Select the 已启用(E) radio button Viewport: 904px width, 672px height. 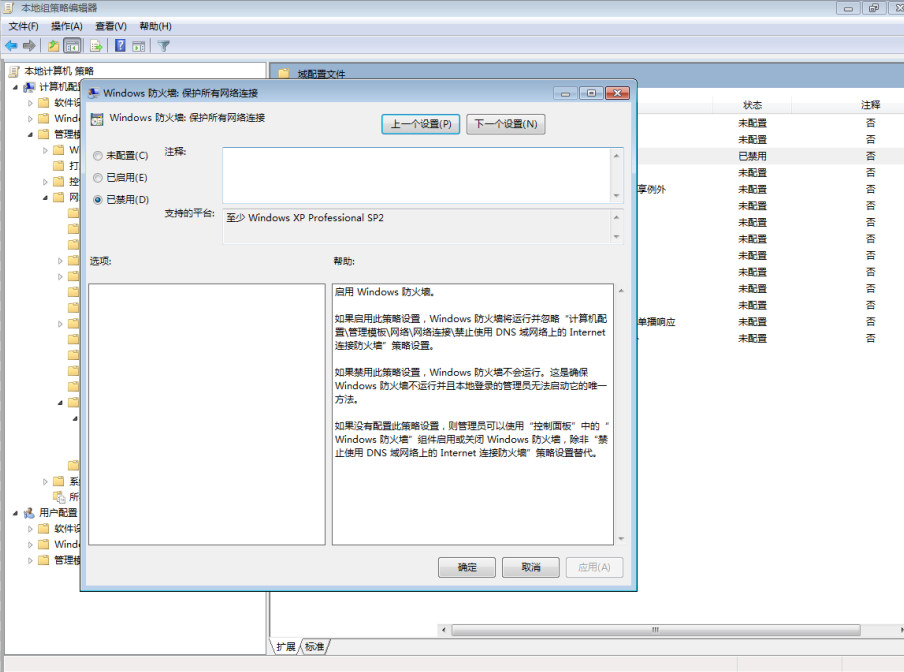tap(98, 178)
